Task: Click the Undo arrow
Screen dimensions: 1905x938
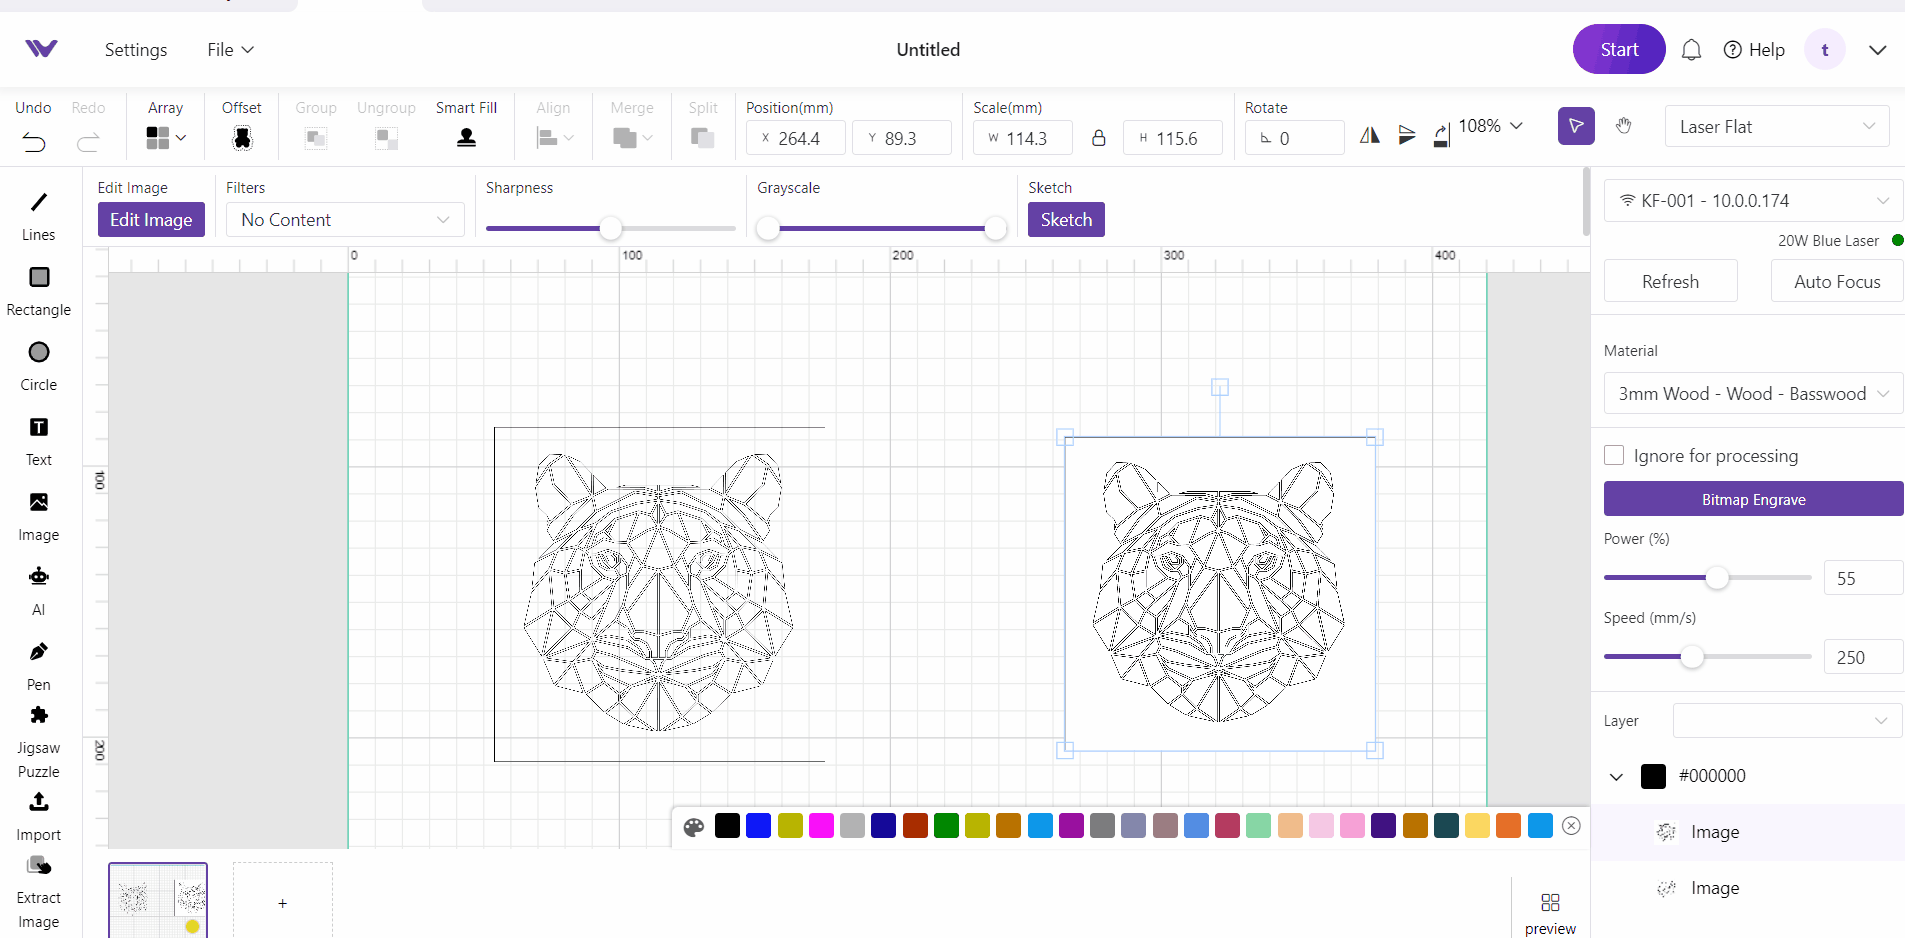Action: click(x=34, y=142)
